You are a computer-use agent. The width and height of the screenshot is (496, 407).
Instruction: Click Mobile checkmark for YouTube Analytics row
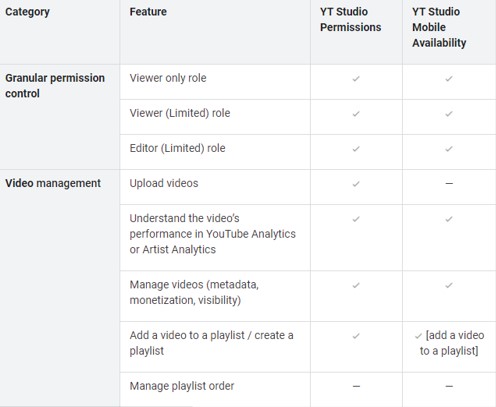pyautogui.click(x=449, y=219)
